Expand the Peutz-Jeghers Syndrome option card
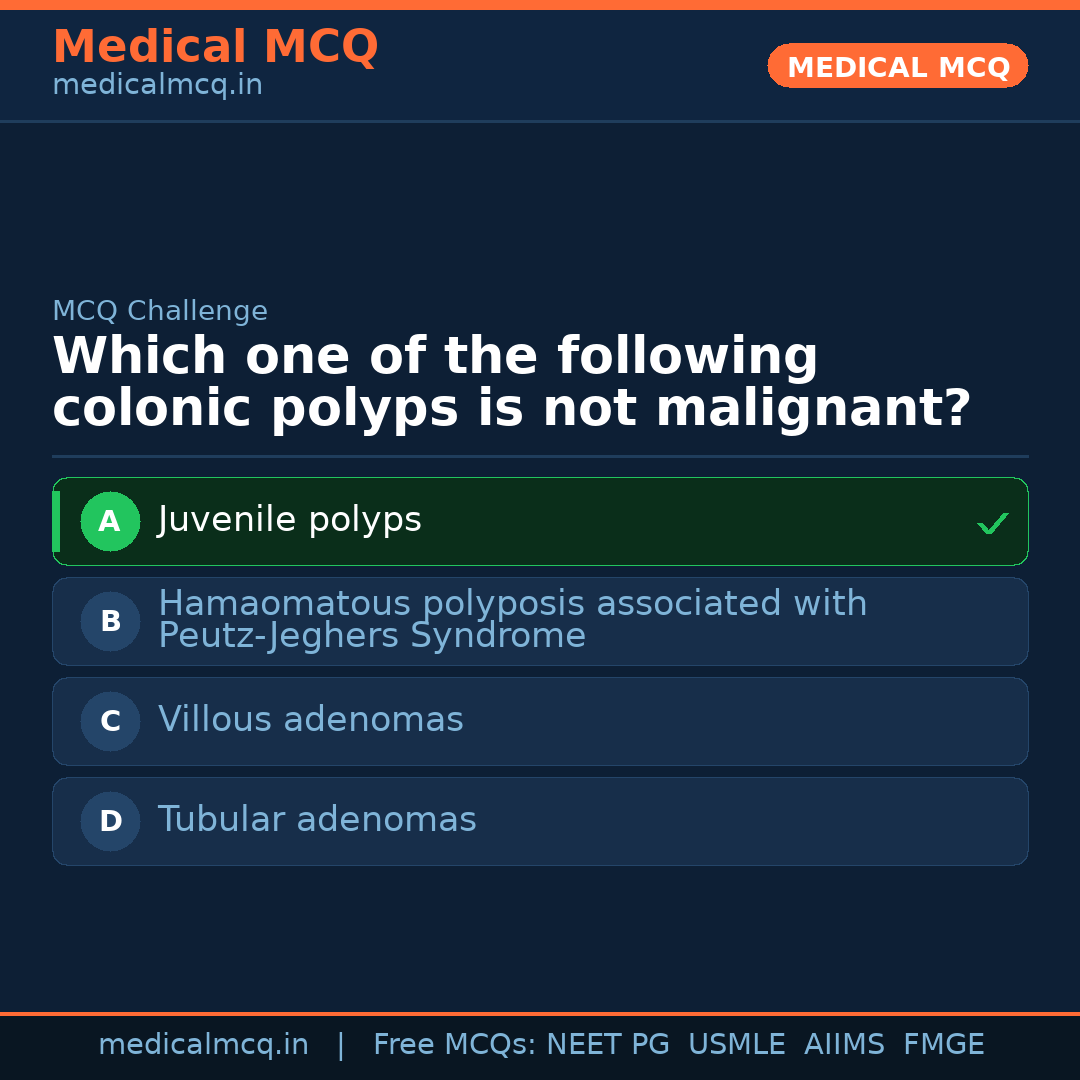This screenshot has width=1080, height=1080. tap(540, 621)
